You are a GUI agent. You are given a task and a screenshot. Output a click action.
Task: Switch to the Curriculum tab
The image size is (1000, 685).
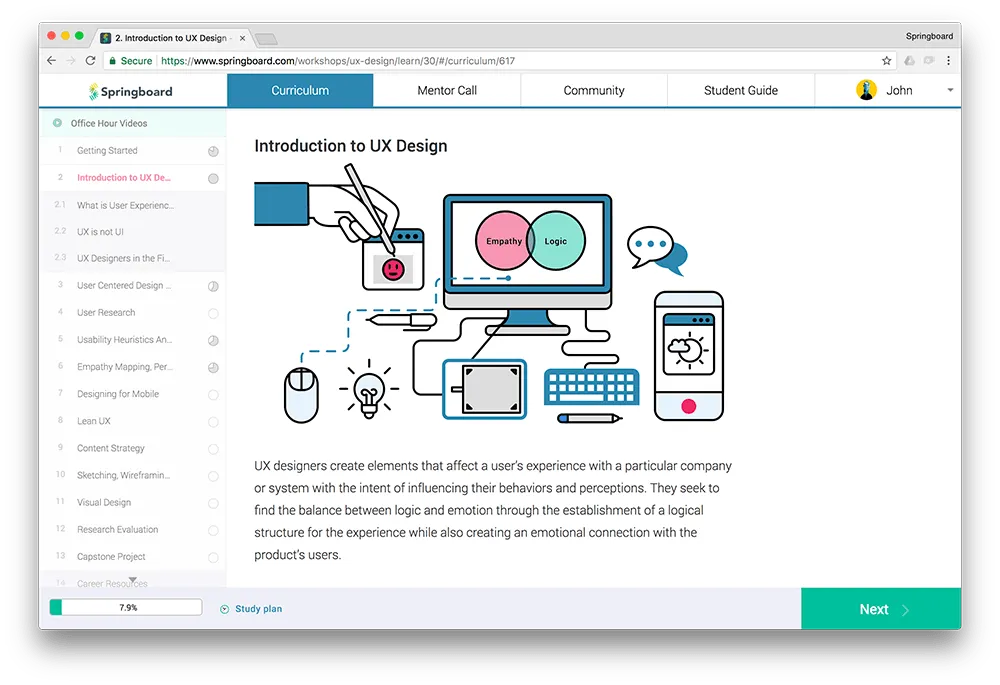point(300,91)
